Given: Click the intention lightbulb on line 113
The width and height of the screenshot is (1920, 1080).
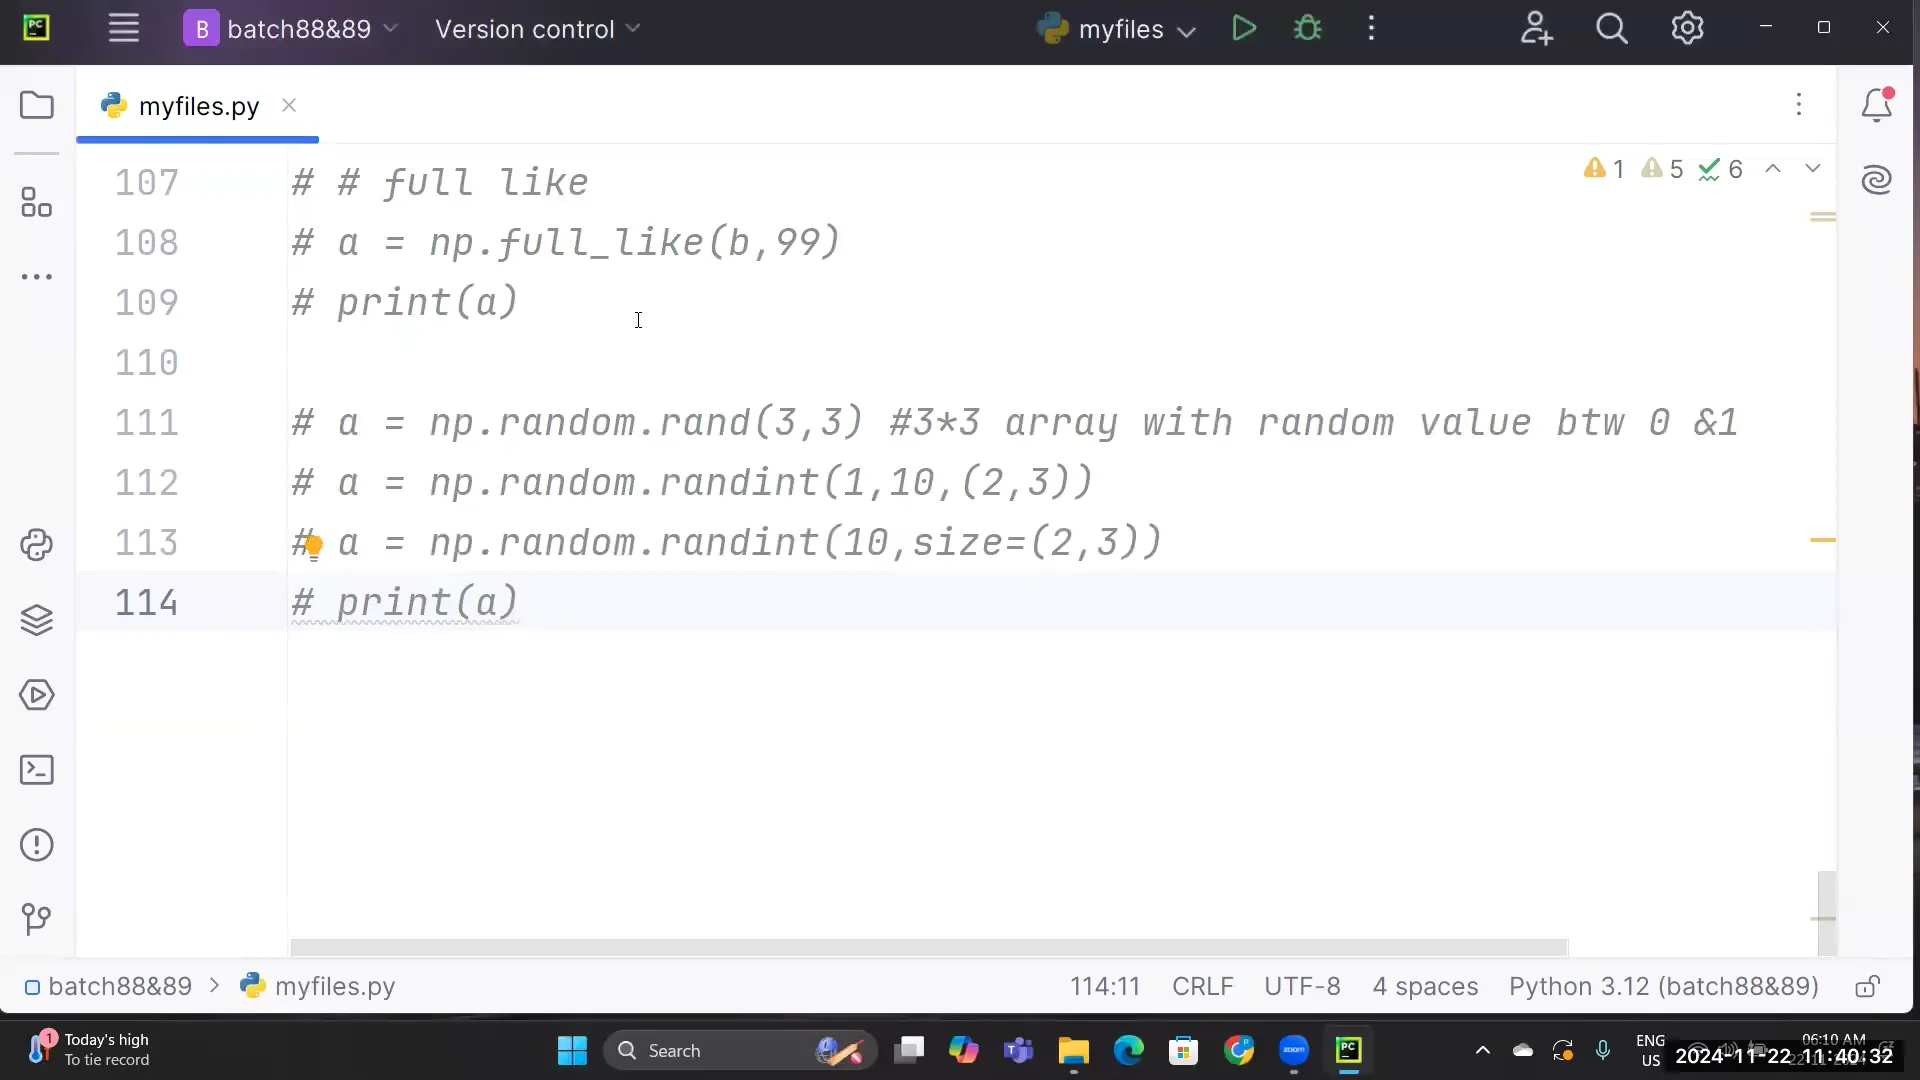Looking at the screenshot, I should 311,546.
